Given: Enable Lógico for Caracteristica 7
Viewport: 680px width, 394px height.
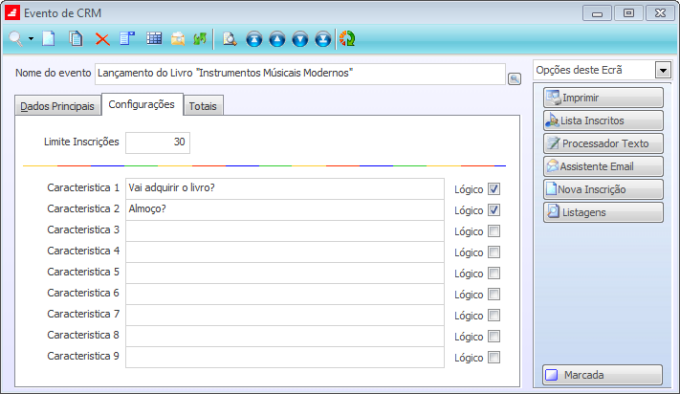Looking at the screenshot, I should pos(494,315).
